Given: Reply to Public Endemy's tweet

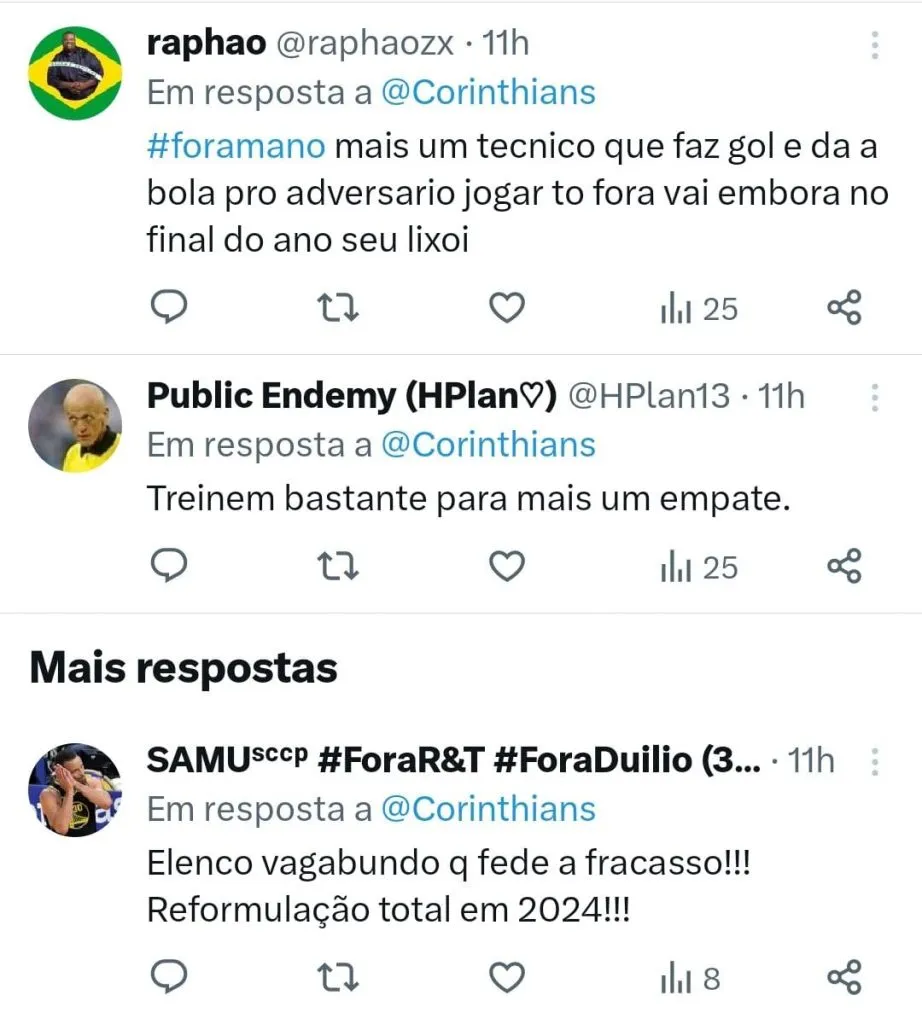Looking at the screenshot, I should (170, 567).
